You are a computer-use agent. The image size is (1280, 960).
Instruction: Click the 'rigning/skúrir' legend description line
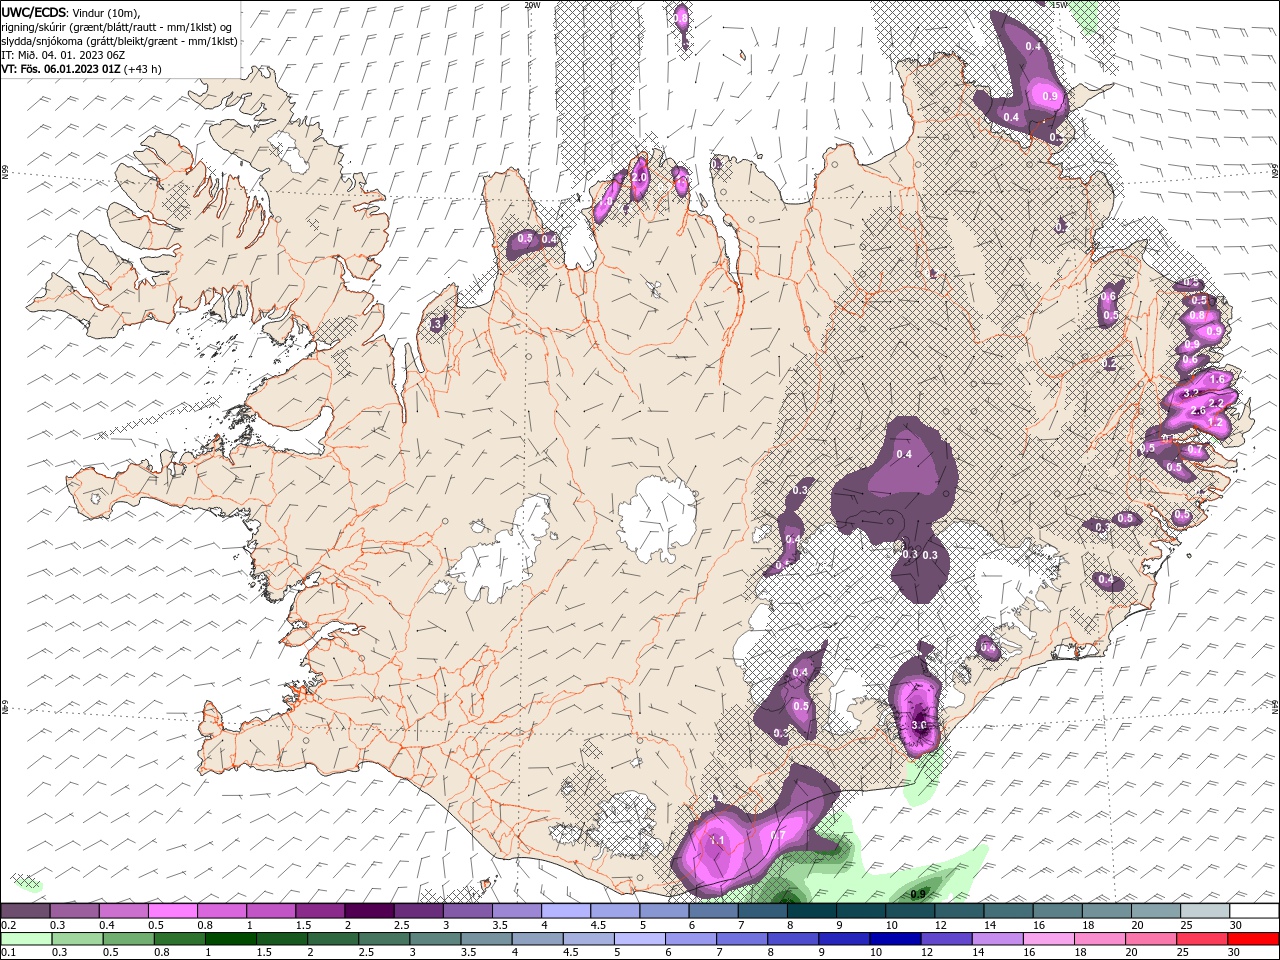117,27
